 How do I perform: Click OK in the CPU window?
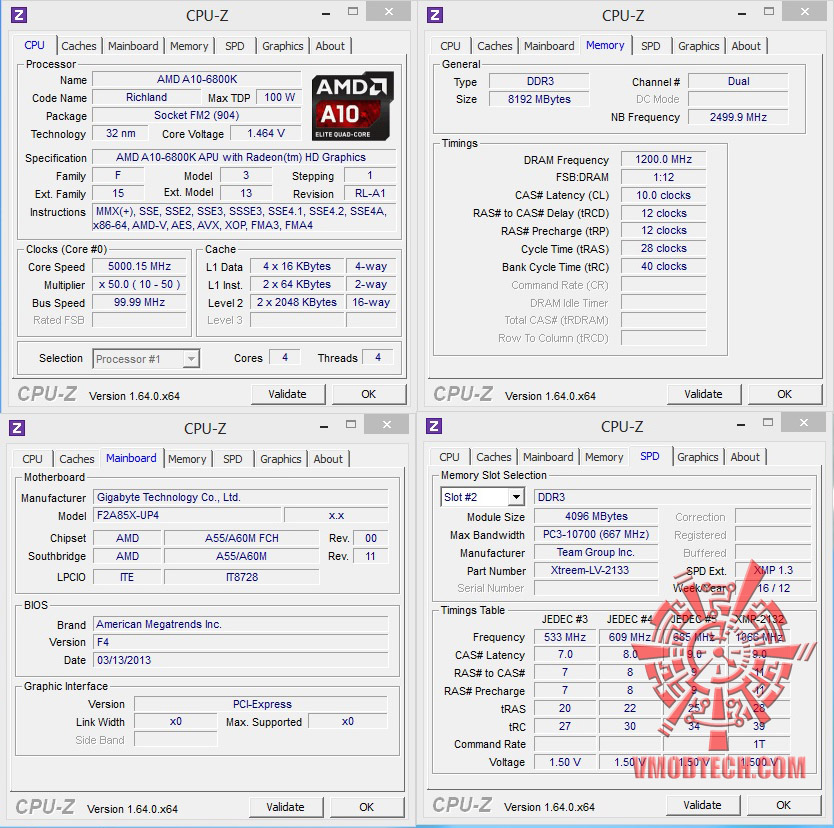369,395
